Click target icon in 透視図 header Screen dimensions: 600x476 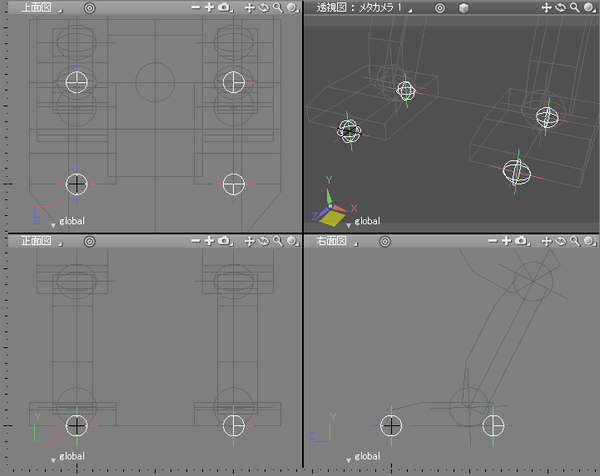click(440, 8)
